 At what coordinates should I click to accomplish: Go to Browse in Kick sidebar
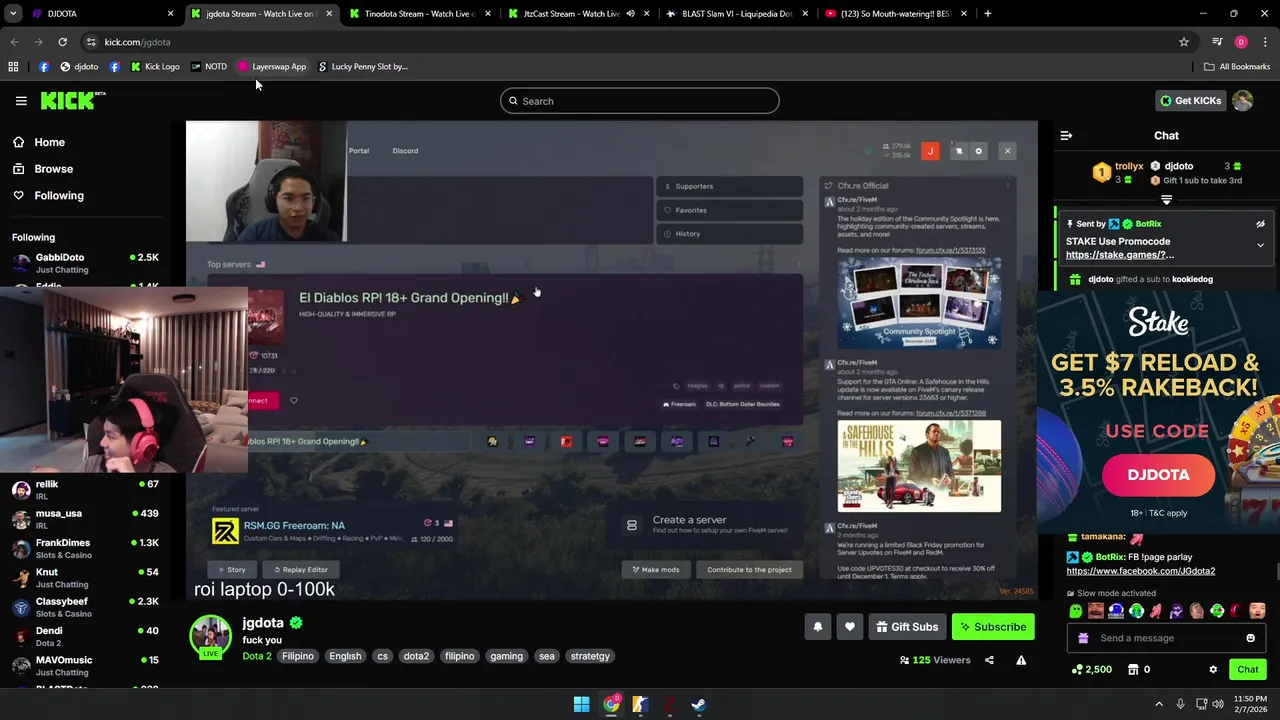pos(53,169)
